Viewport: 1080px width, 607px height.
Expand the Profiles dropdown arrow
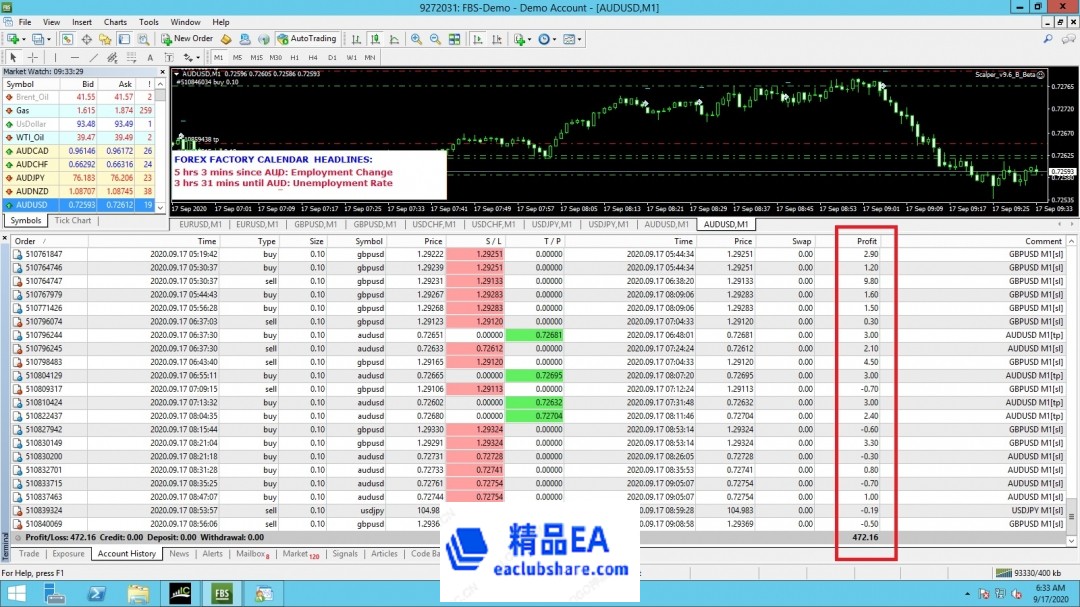click(48, 39)
